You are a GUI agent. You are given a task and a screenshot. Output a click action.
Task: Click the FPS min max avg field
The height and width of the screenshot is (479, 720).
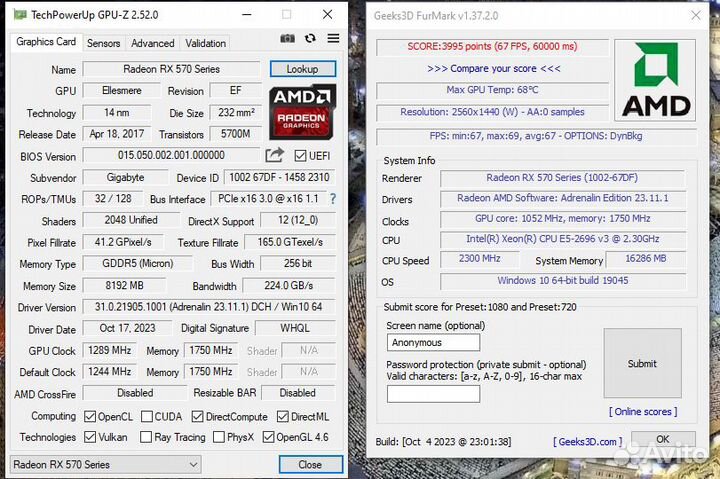coord(536,136)
